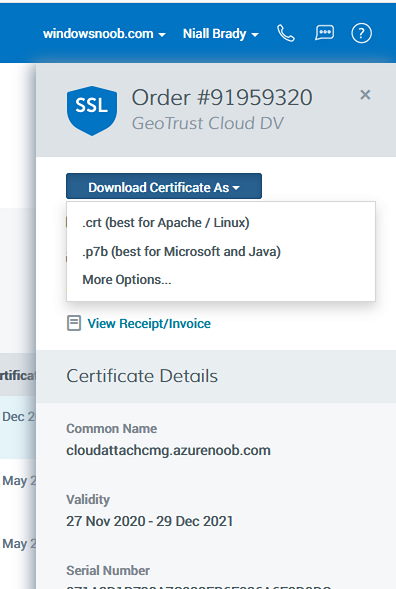Expand the Niall Brady user menu
This screenshot has width=396, height=589.
pyautogui.click(x=221, y=34)
